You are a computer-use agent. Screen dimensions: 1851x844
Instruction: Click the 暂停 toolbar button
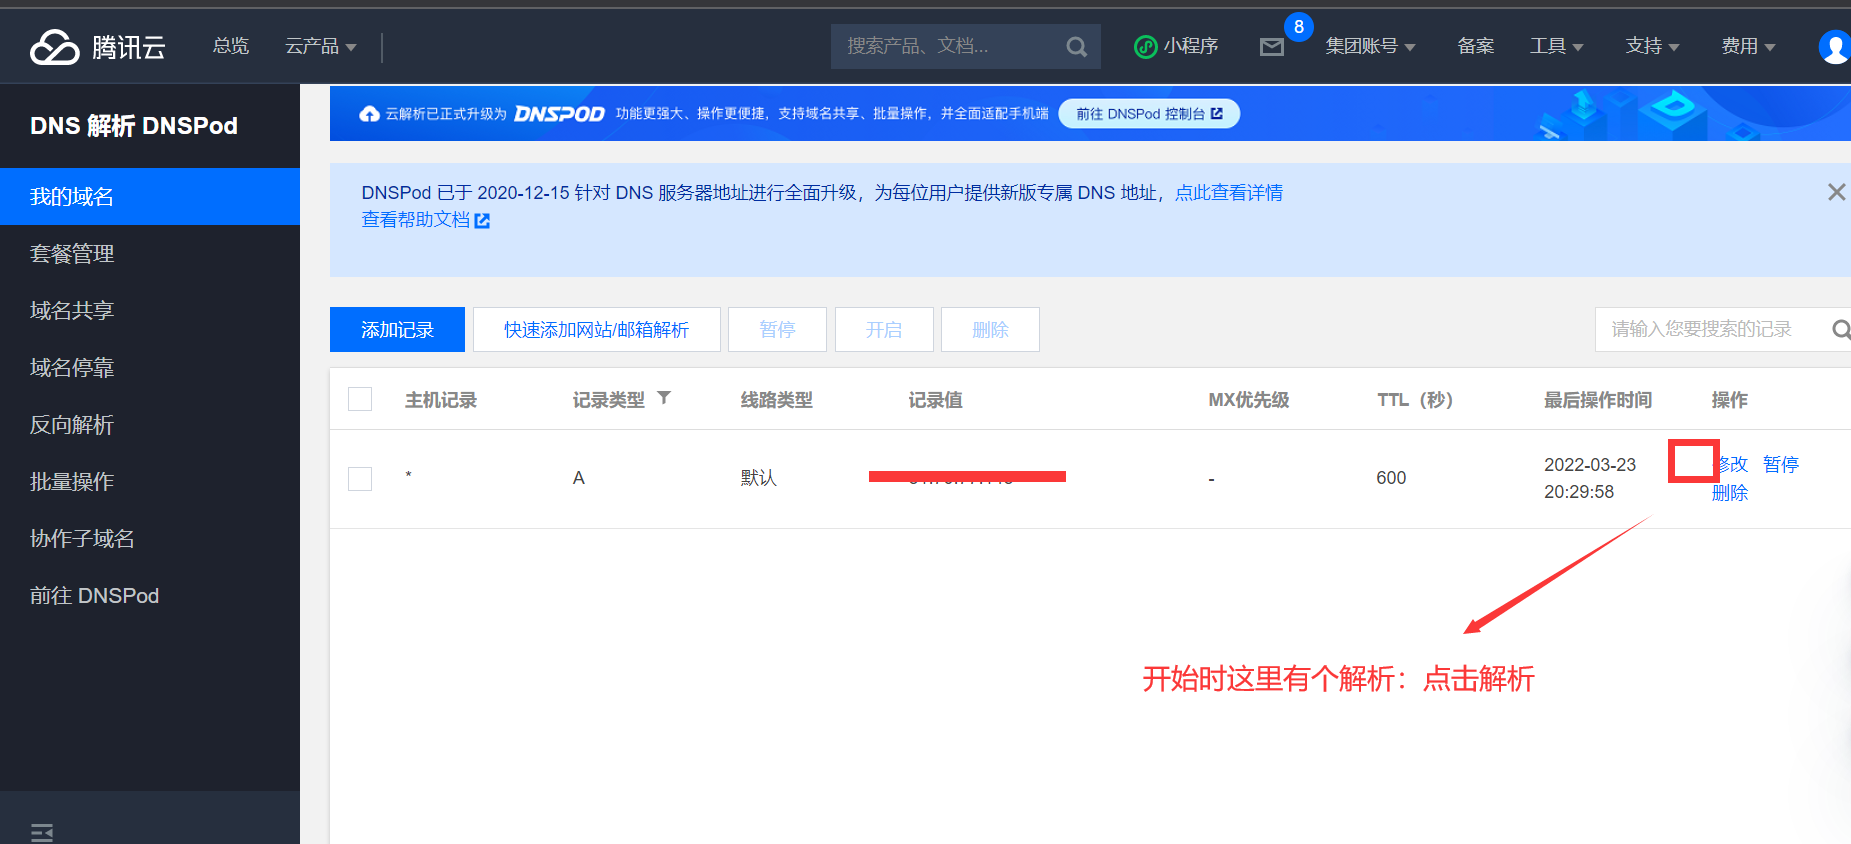[x=777, y=330]
